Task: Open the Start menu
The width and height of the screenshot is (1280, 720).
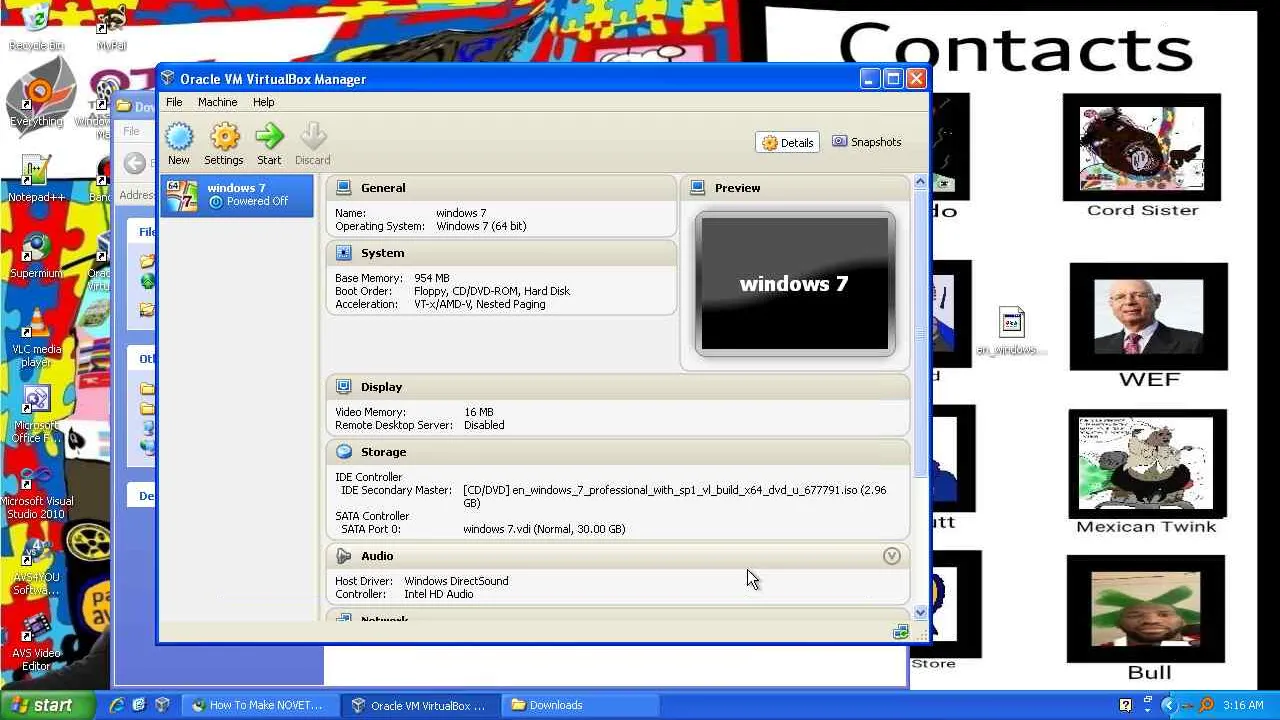Action: pos(47,705)
